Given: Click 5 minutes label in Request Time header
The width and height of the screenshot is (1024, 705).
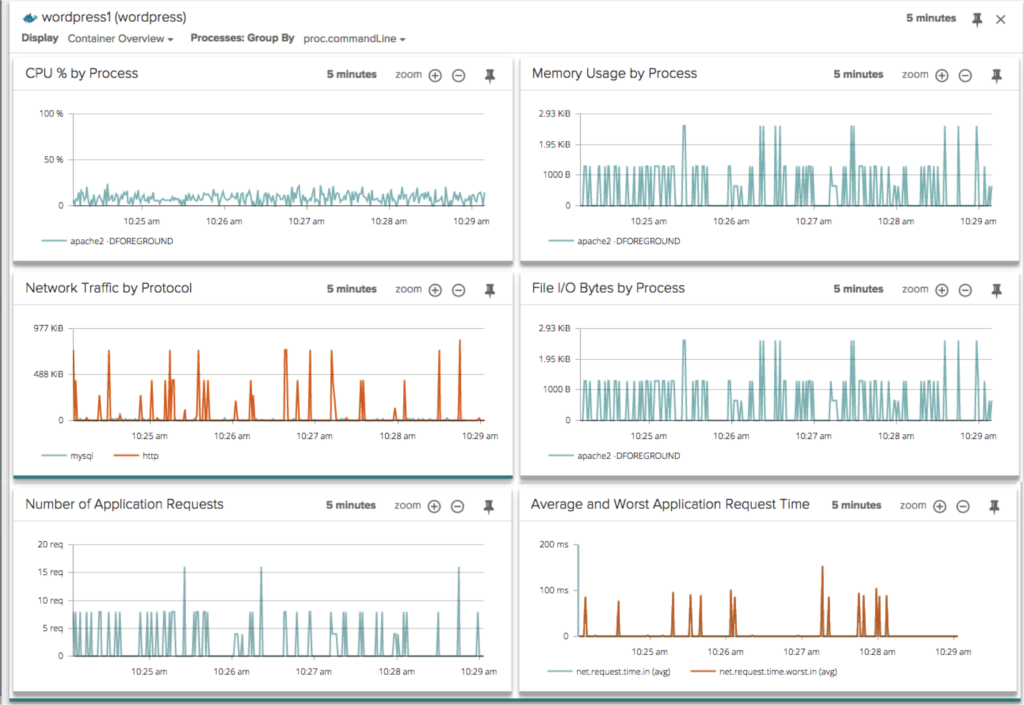Looking at the screenshot, I should coord(856,505).
